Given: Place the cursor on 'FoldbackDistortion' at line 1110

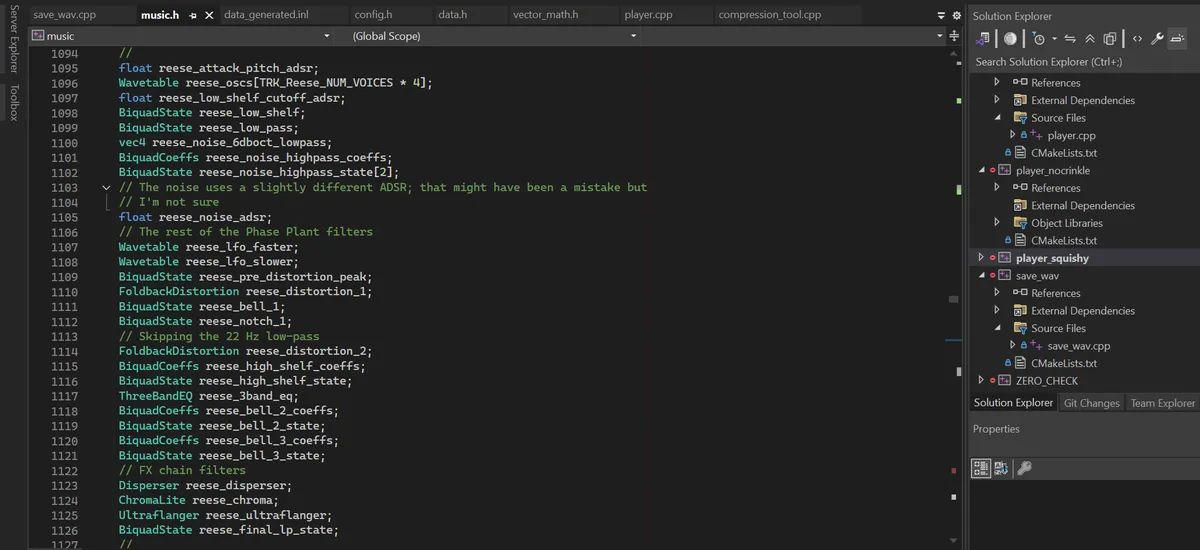Looking at the screenshot, I should pos(178,291).
